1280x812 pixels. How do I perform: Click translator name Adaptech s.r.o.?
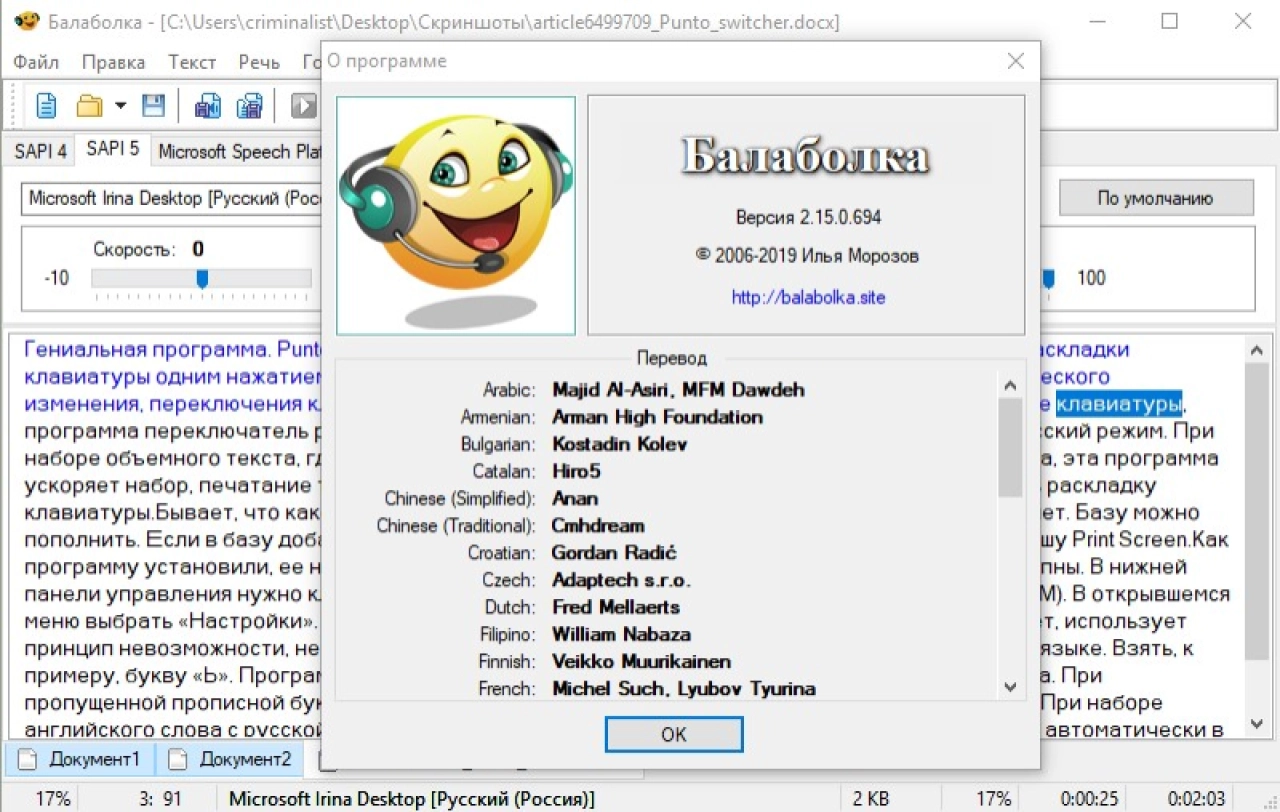coord(621,580)
